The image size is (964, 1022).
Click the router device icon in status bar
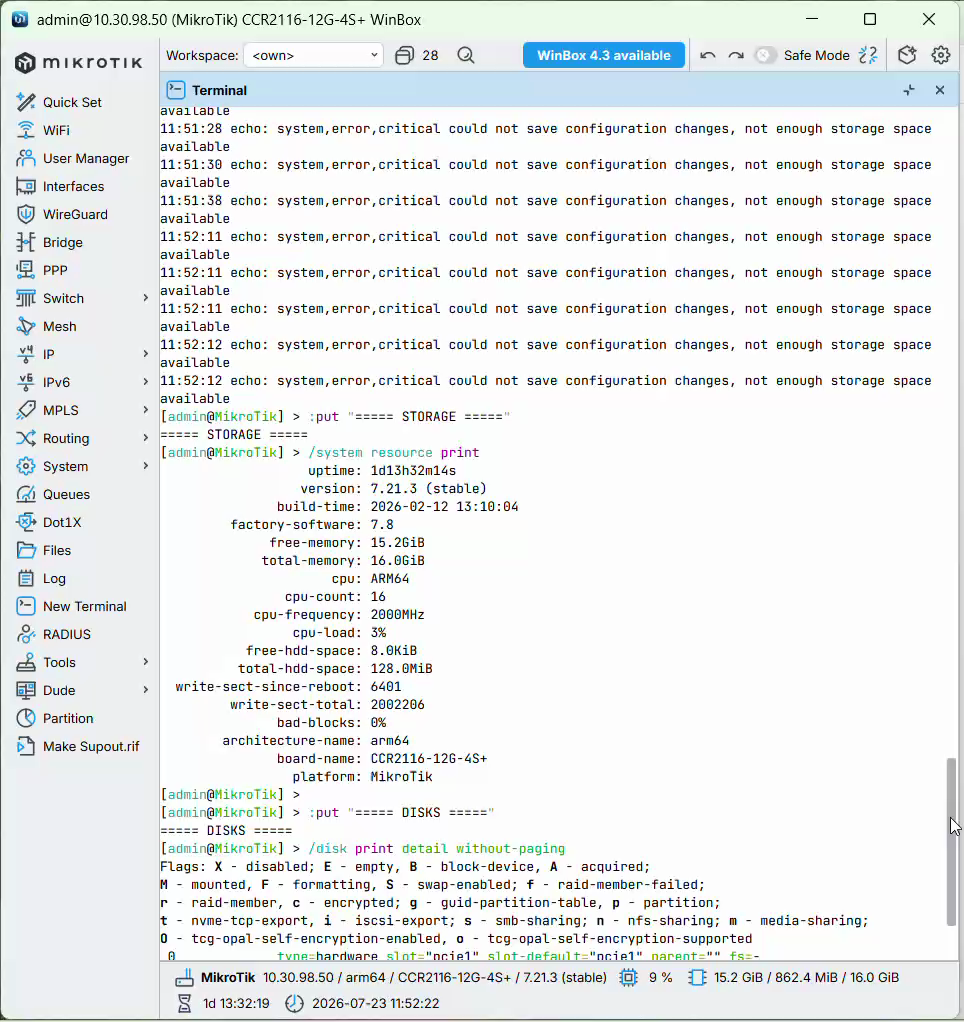click(x=184, y=978)
